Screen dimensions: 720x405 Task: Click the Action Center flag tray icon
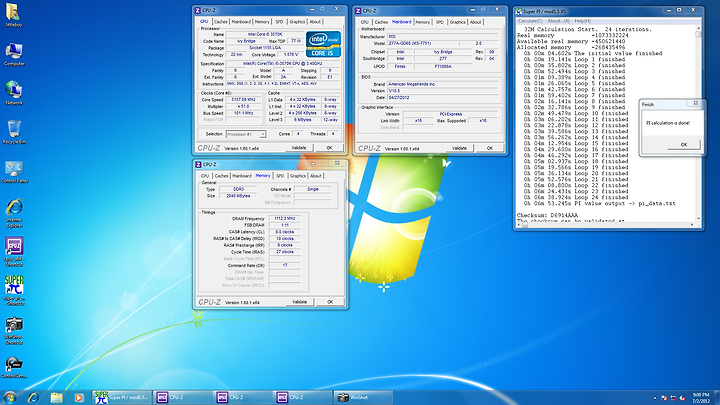coord(664,398)
